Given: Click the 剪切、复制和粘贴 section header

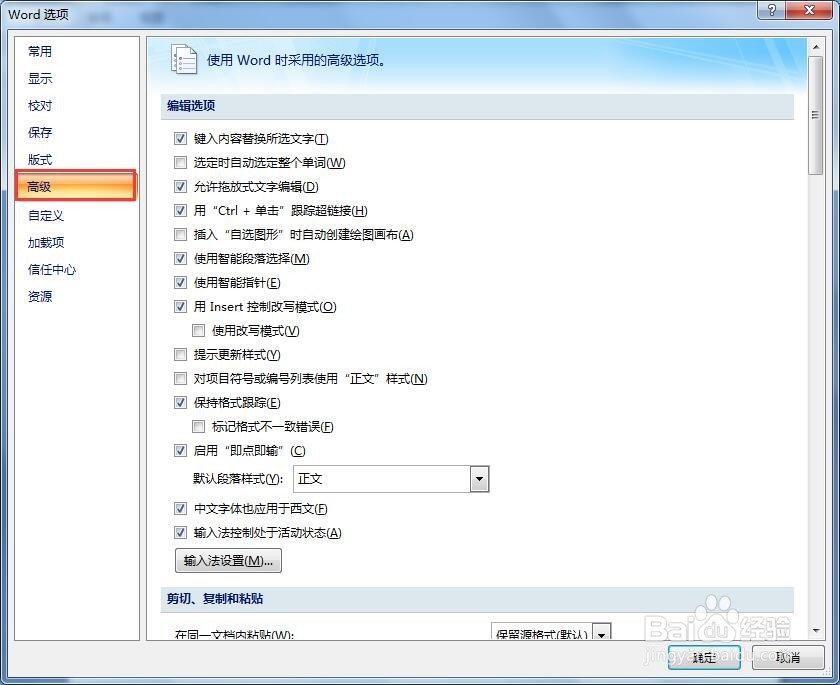Looking at the screenshot, I should pyautogui.click(x=477, y=599).
